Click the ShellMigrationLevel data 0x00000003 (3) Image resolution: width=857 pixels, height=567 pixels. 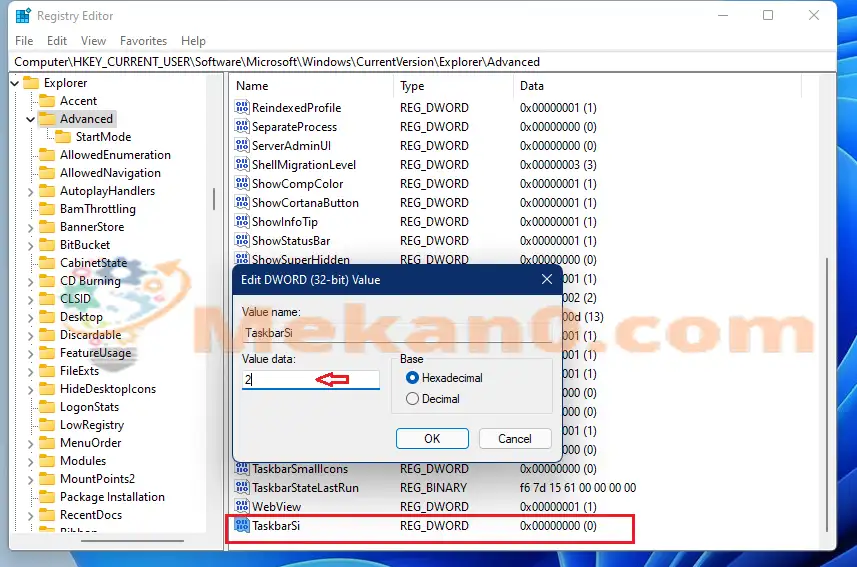coord(558,165)
